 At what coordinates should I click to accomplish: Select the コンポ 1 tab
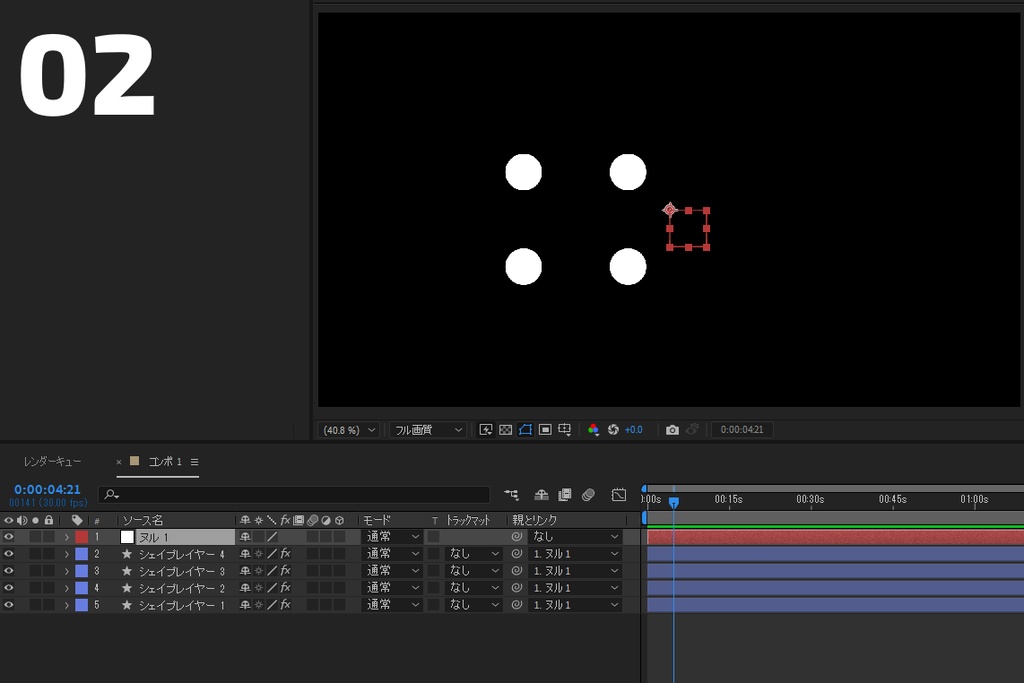click(165, 461)
